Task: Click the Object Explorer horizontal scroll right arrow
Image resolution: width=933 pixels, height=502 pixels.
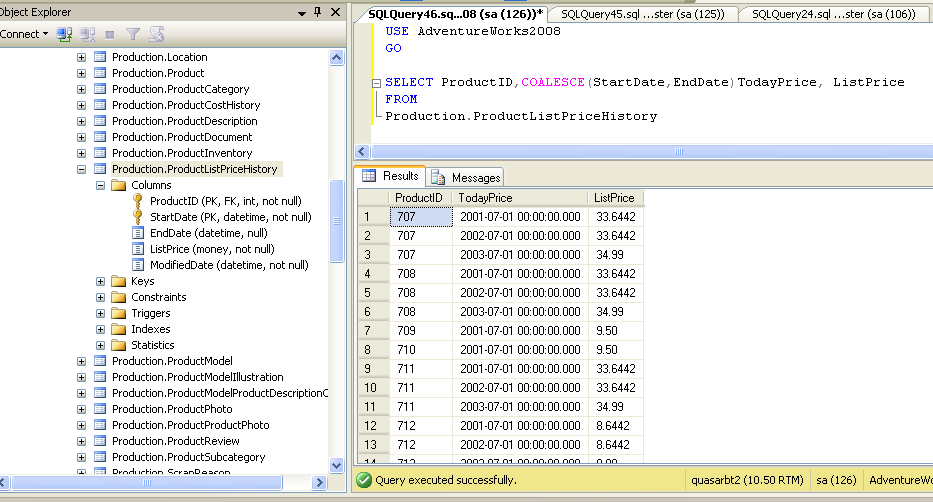Action: click(x=320, y=482)
